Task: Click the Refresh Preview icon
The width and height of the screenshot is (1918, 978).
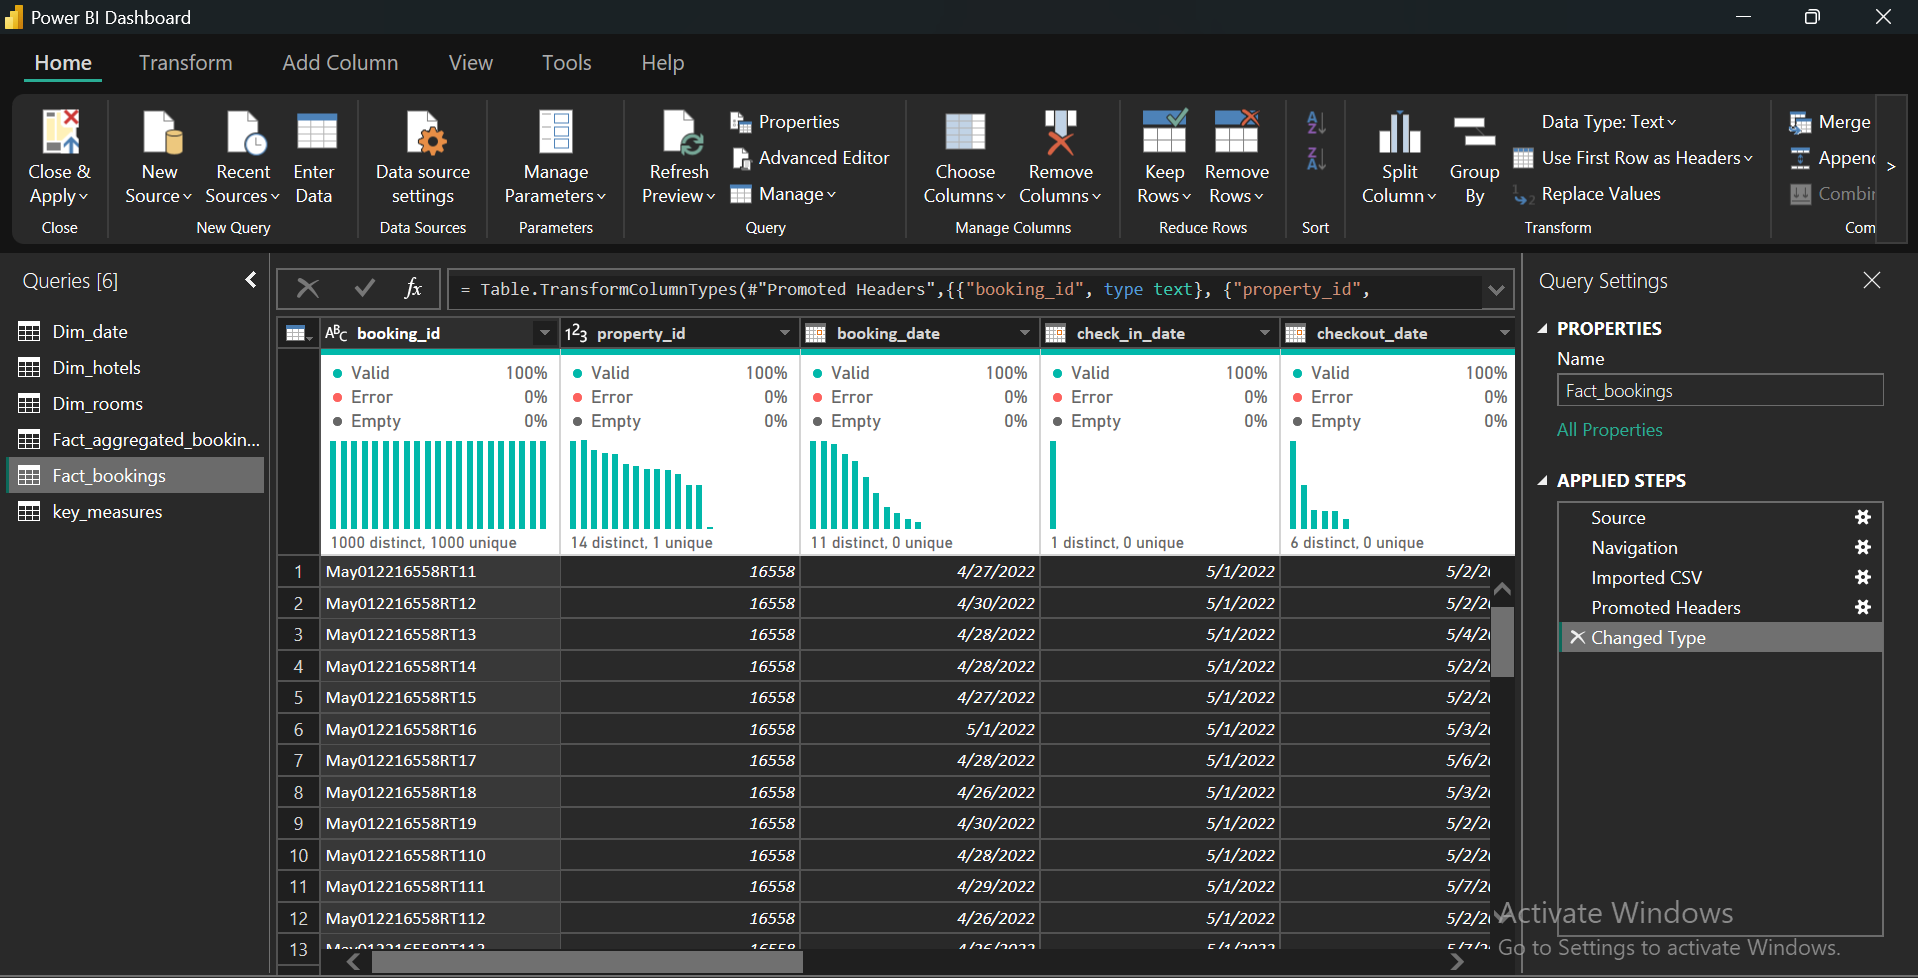Action: [x=682, y=132]
